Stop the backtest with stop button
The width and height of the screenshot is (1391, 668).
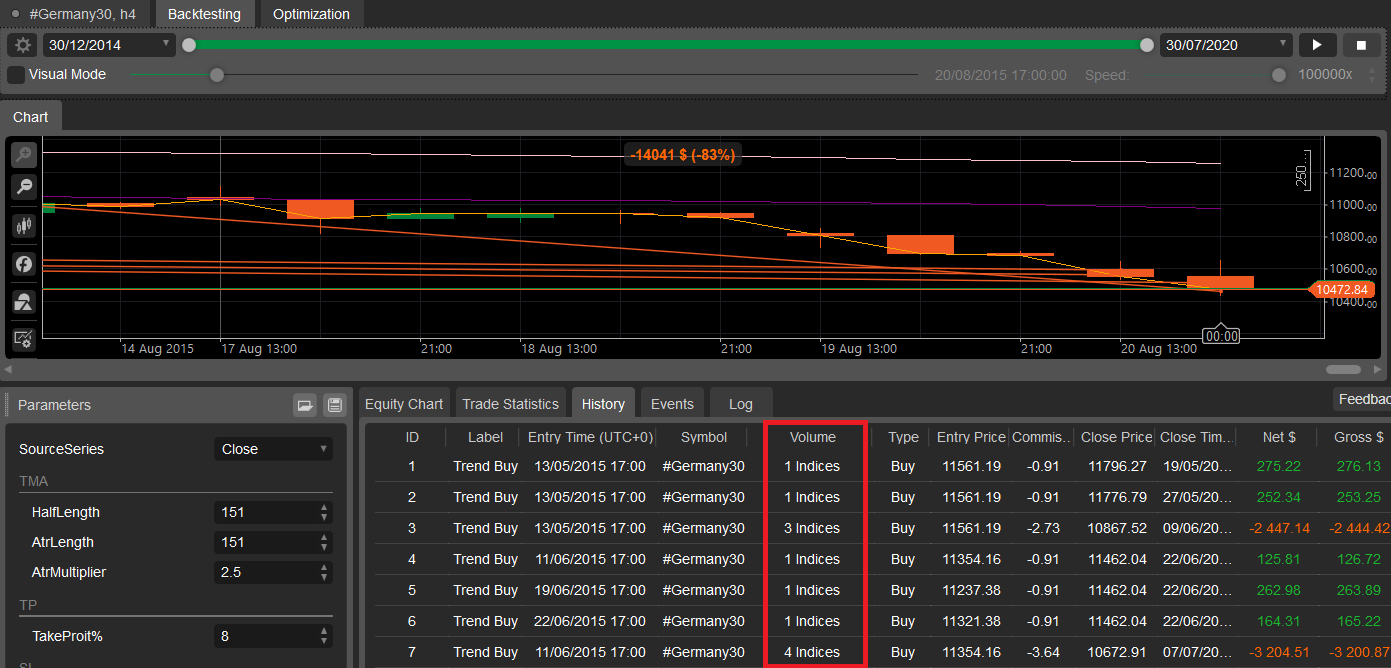[1361, 45]
